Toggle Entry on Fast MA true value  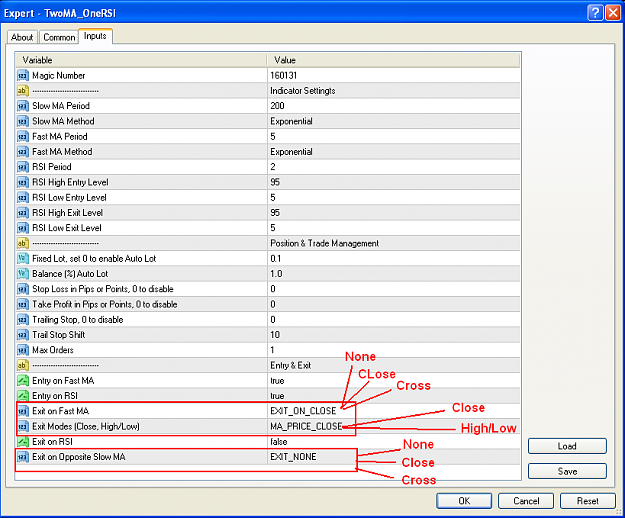point(277,381)
